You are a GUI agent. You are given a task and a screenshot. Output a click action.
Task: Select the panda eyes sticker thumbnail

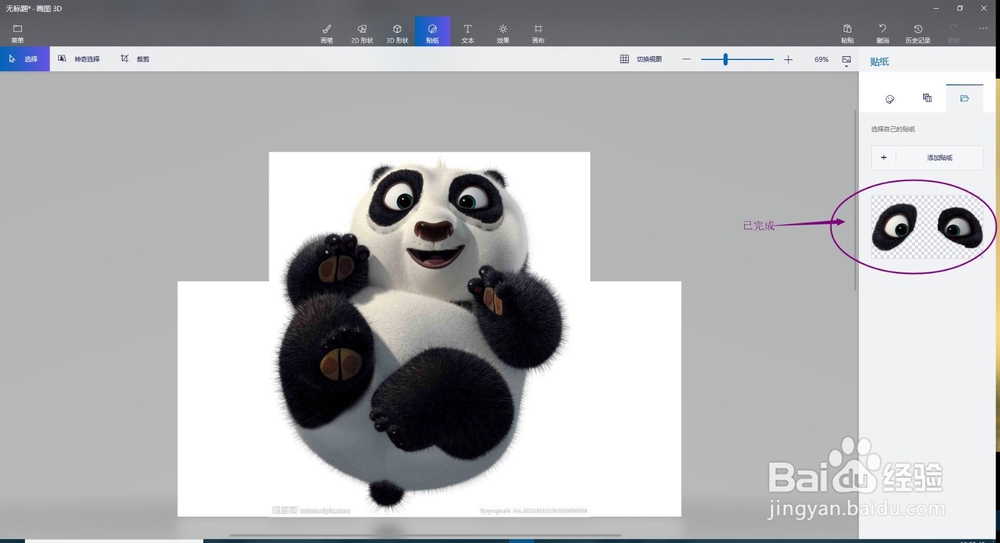click(927, 227)
